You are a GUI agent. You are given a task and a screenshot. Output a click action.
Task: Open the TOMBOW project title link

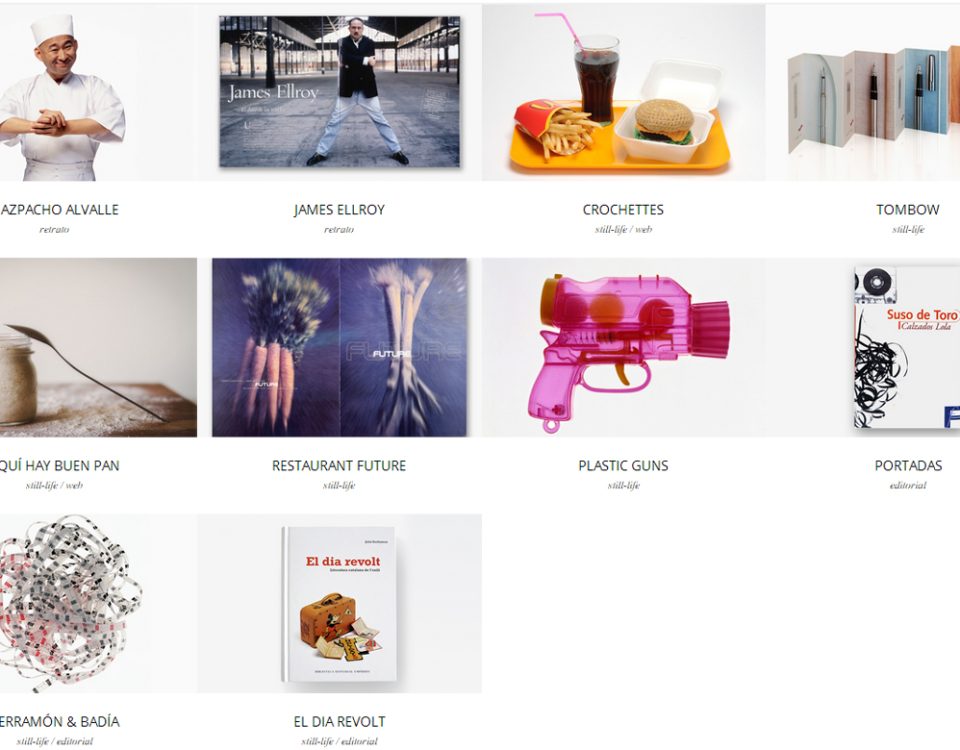tap(907, 209)
